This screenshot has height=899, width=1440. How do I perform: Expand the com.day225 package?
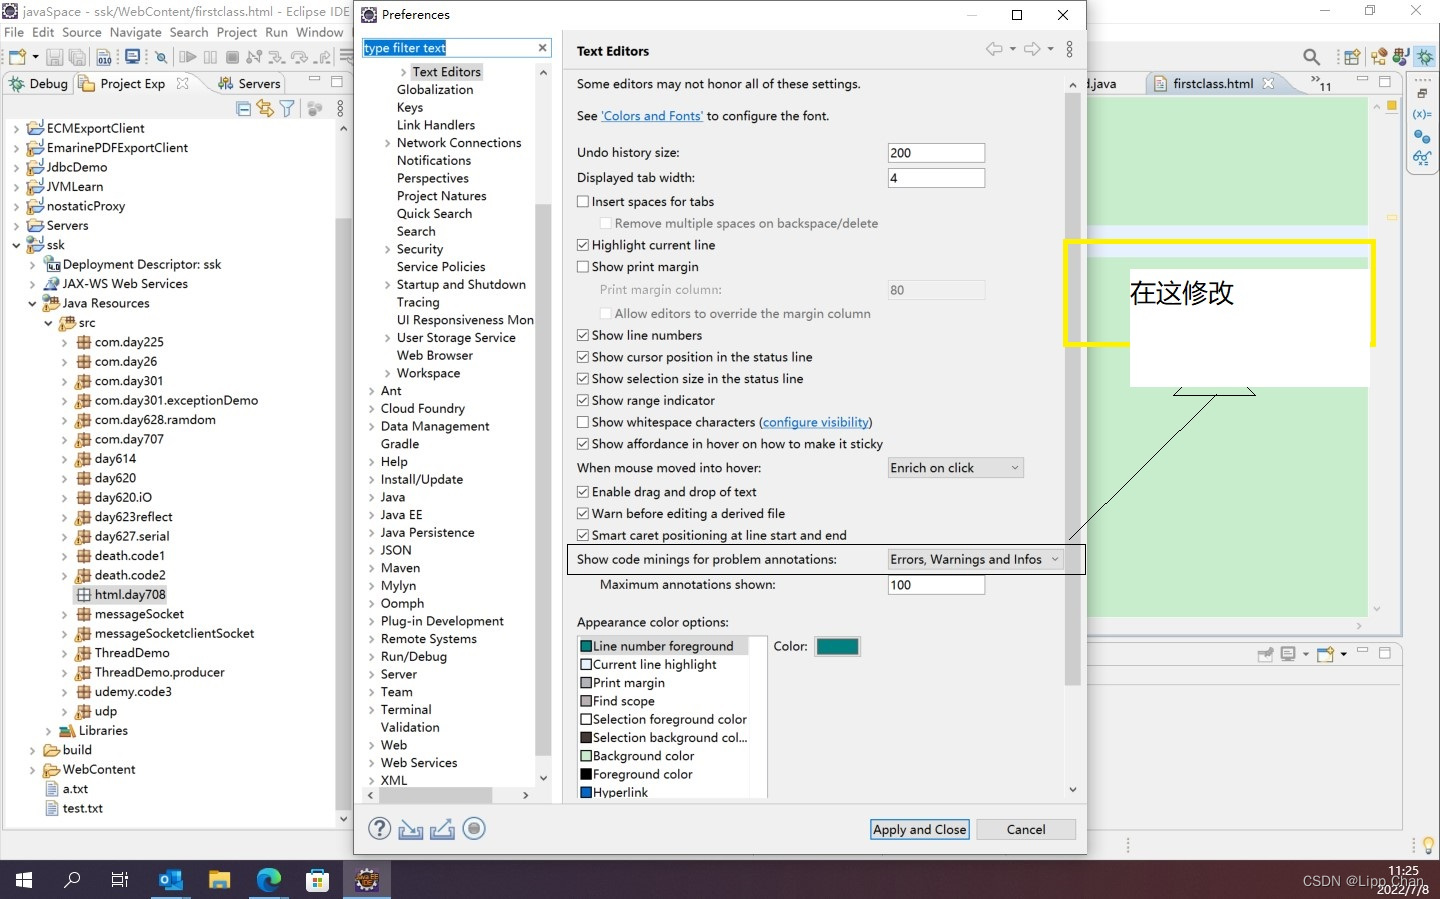pos(64,342)
